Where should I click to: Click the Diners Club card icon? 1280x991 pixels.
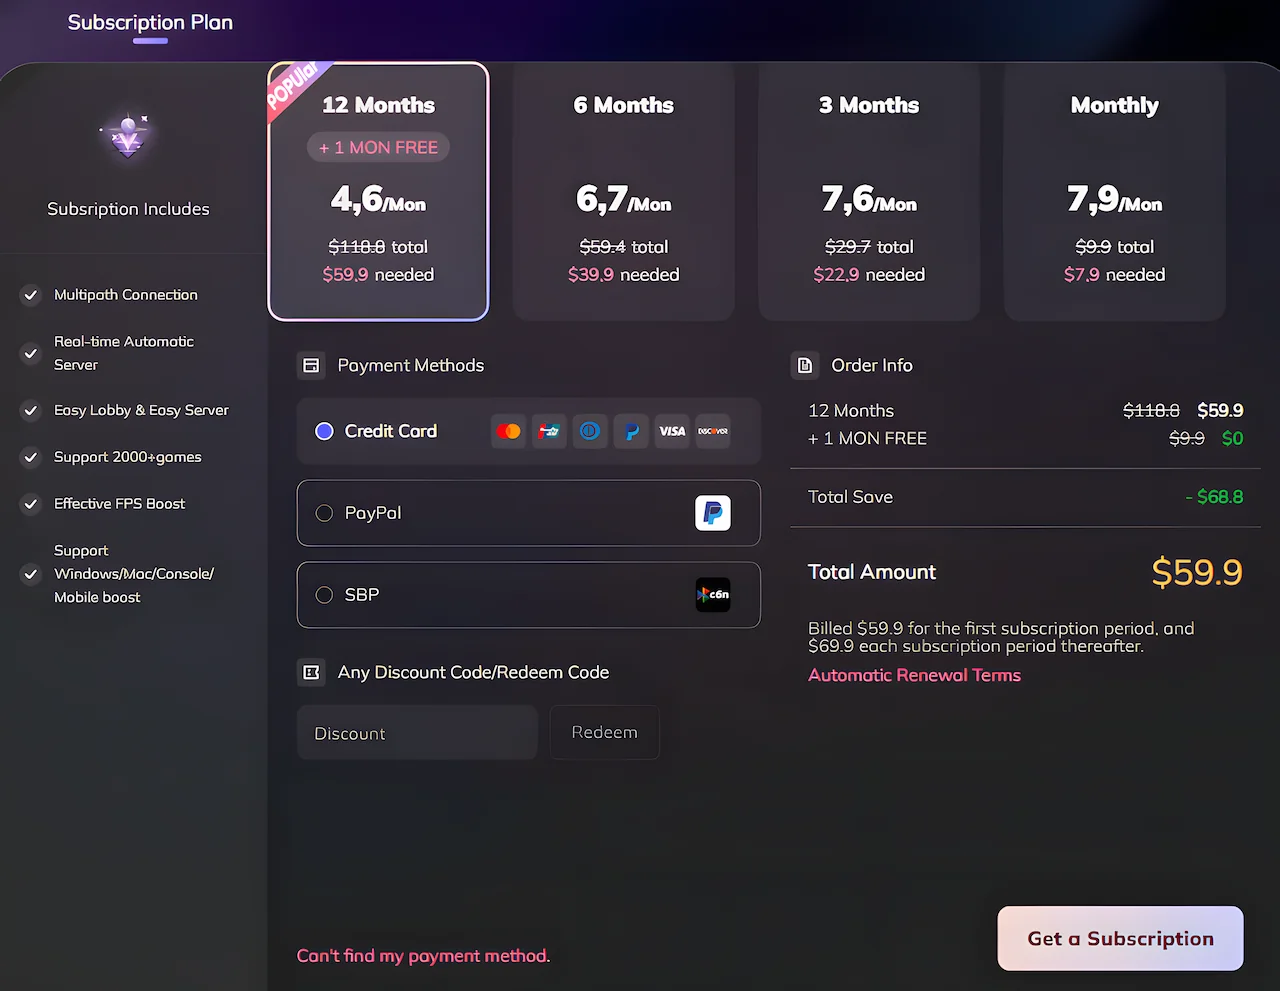point(590,431)
